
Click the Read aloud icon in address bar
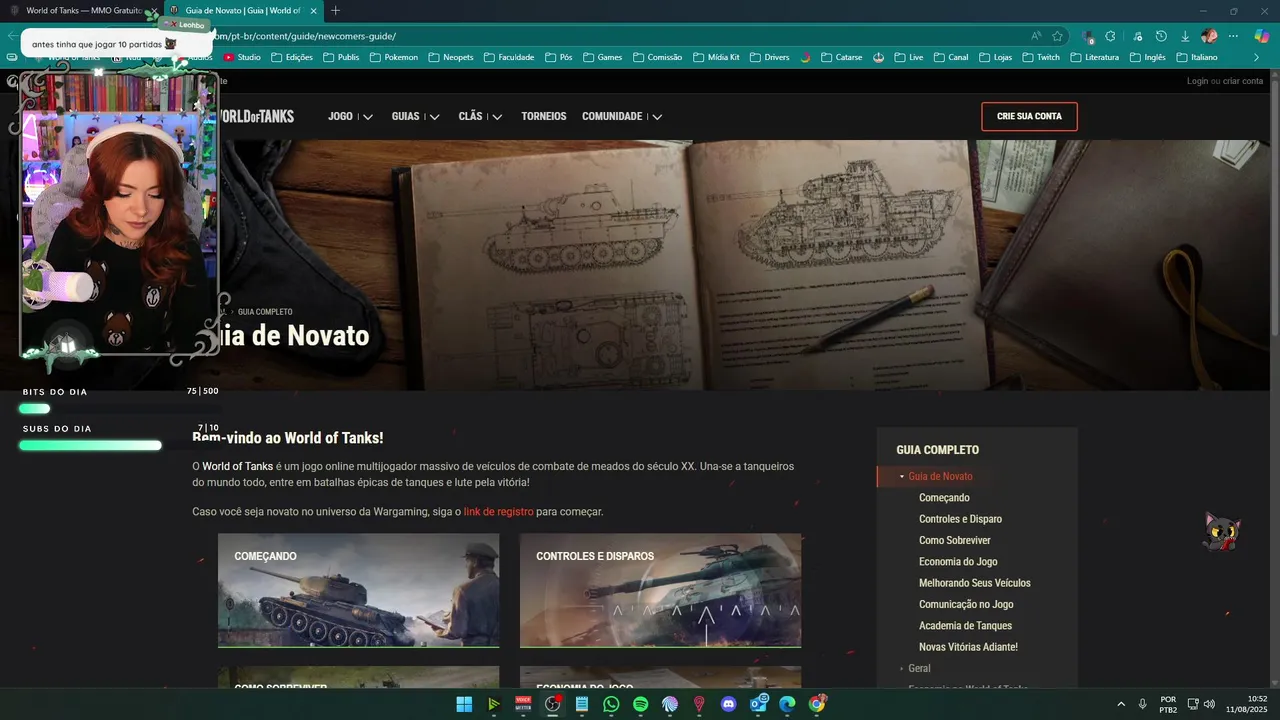(1036, 36)
